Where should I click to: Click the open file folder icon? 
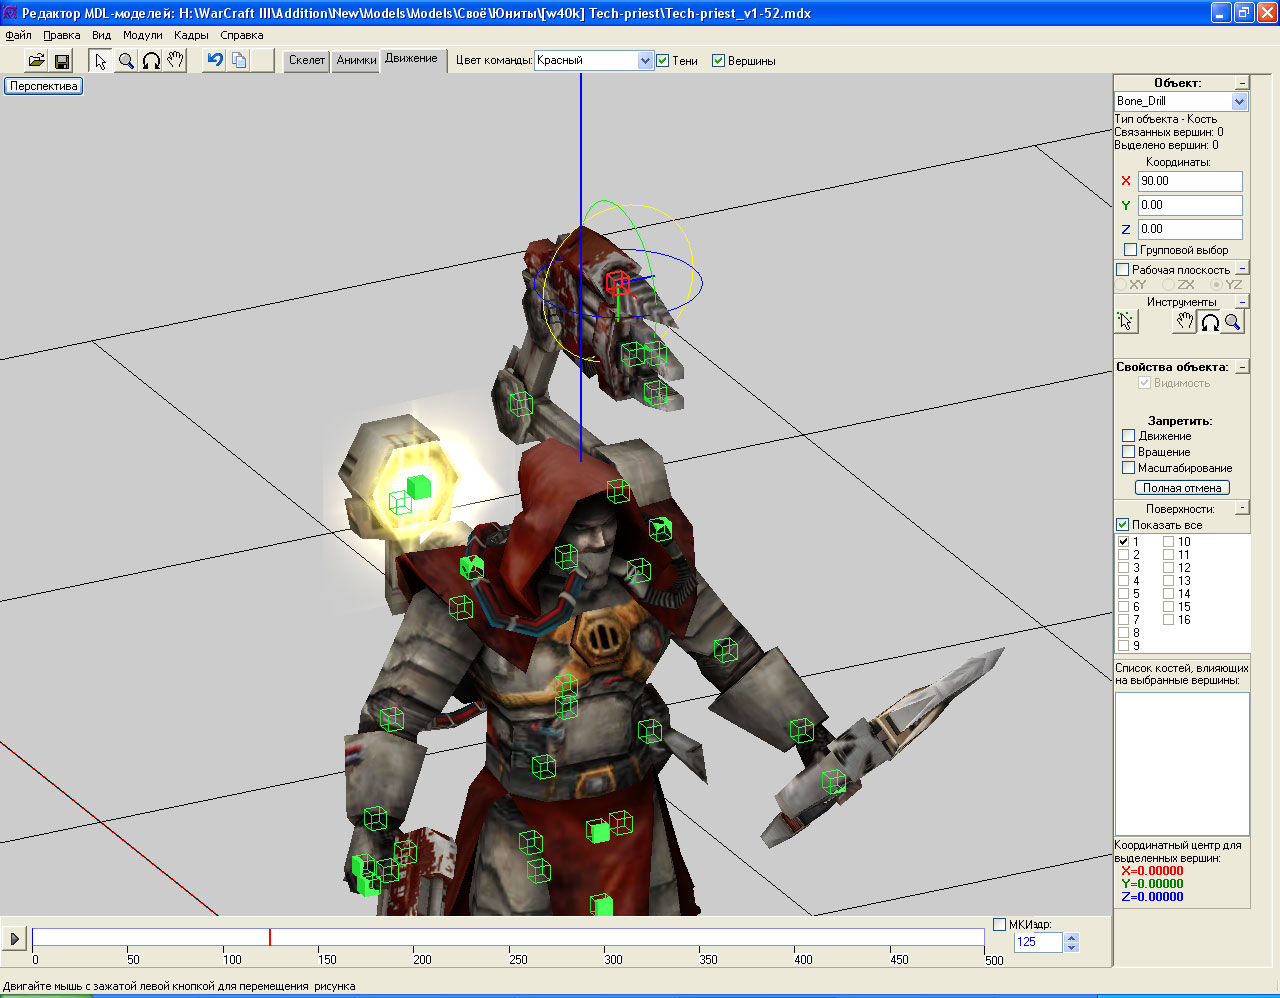[36, 61]
